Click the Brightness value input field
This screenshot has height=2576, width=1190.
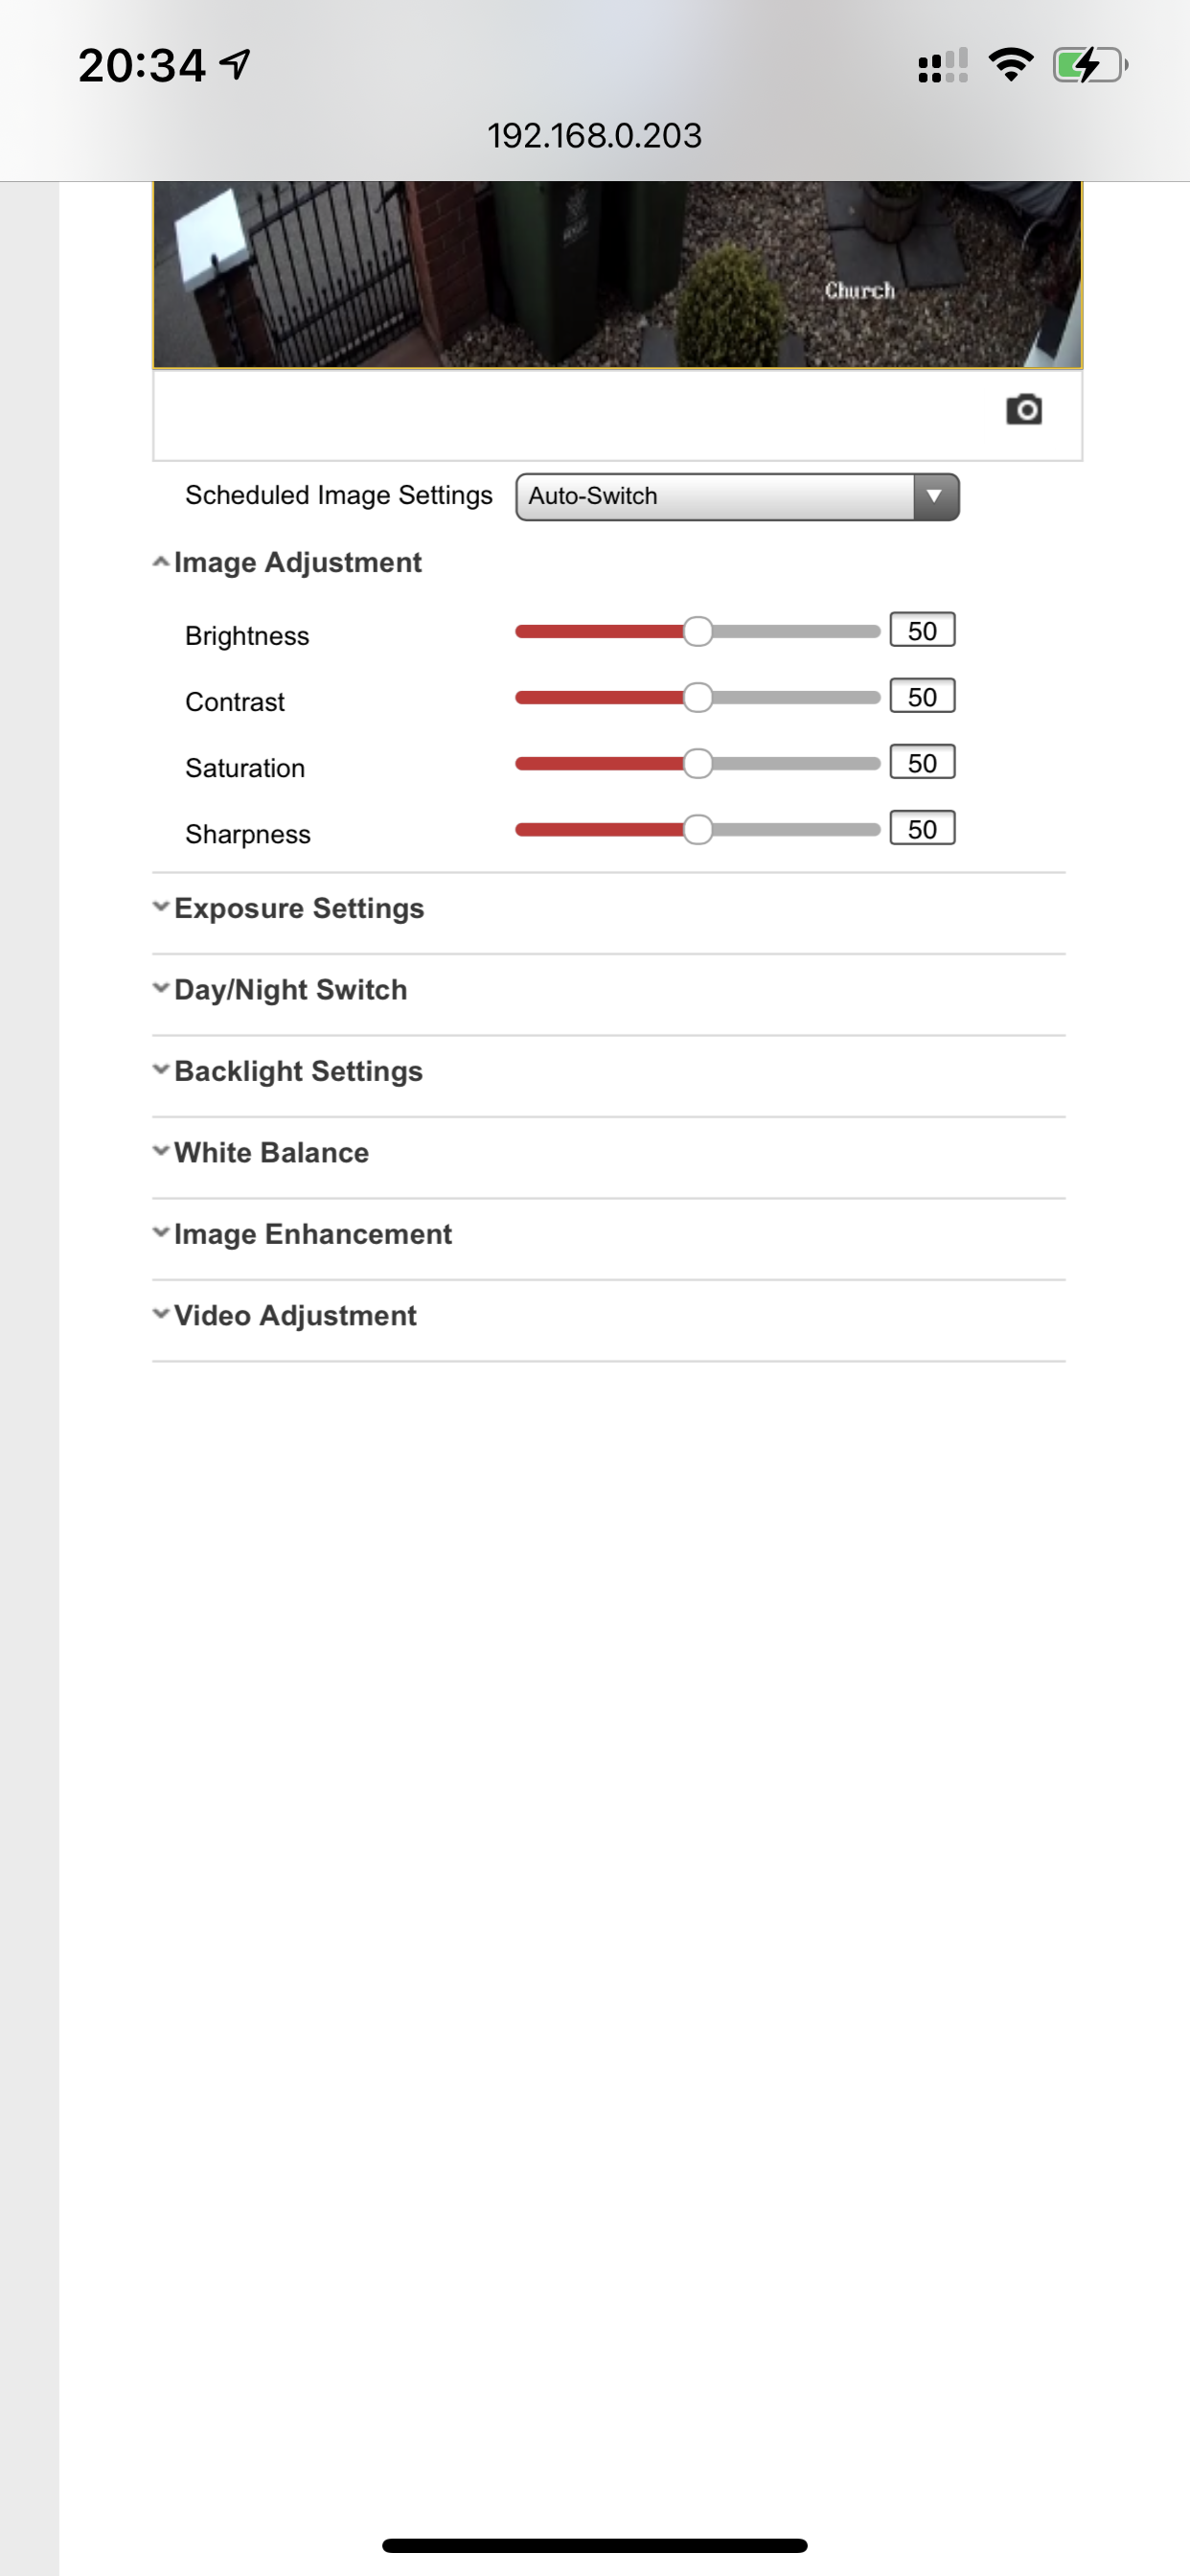pos(922,631)
